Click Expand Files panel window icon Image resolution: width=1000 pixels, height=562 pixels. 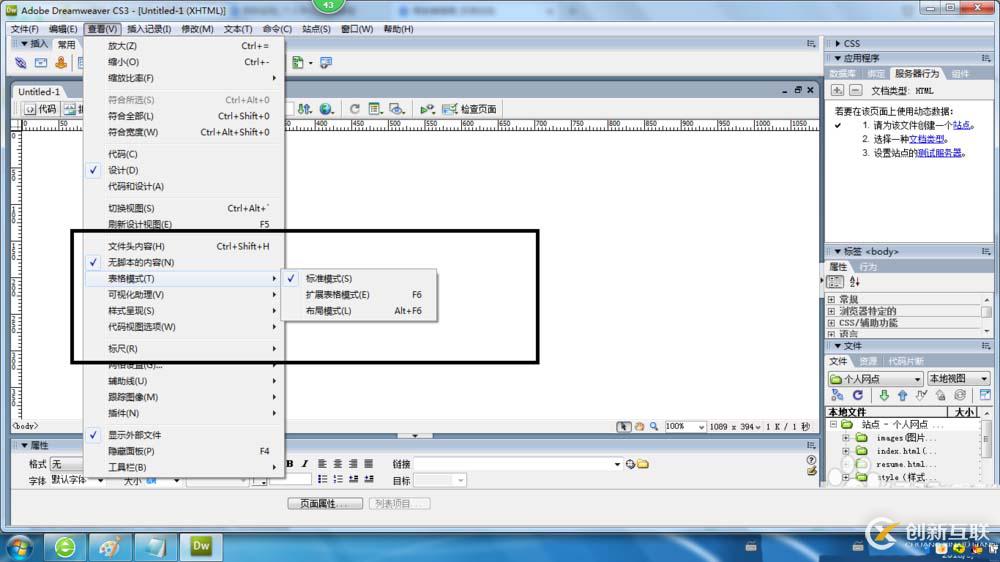[x=985, y=396]
